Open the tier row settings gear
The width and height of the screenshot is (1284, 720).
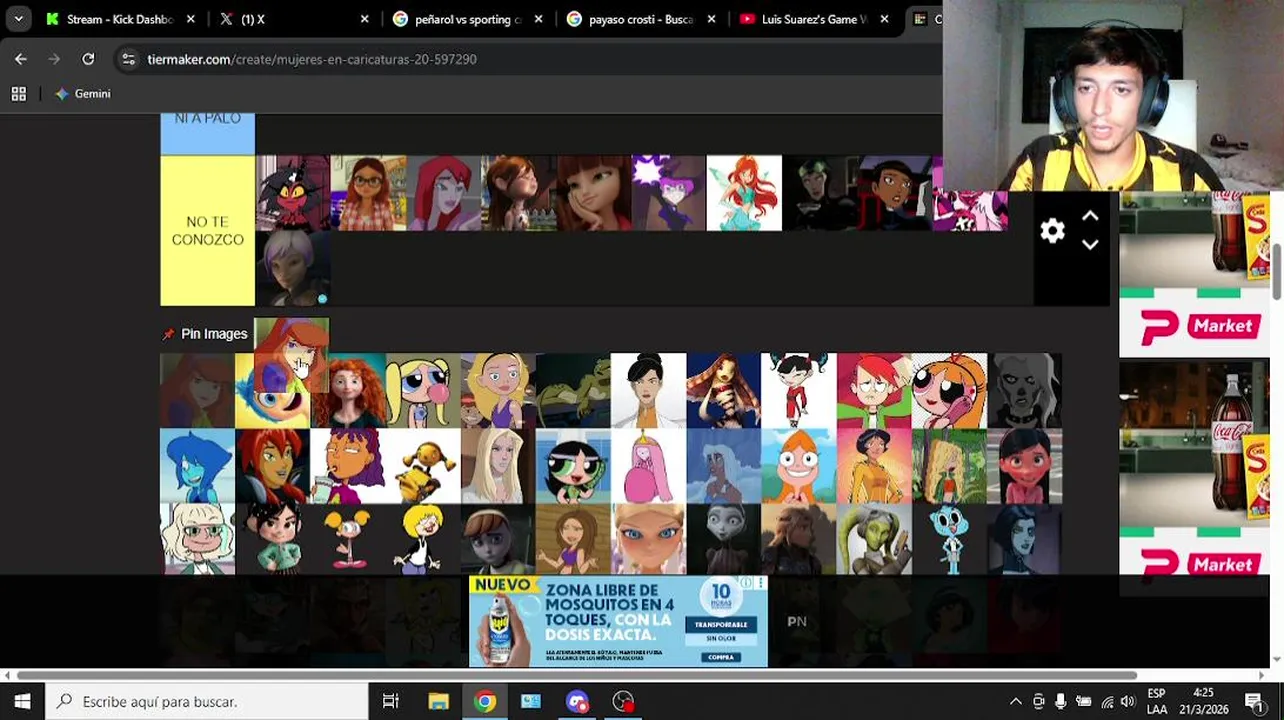point(1052,231)
